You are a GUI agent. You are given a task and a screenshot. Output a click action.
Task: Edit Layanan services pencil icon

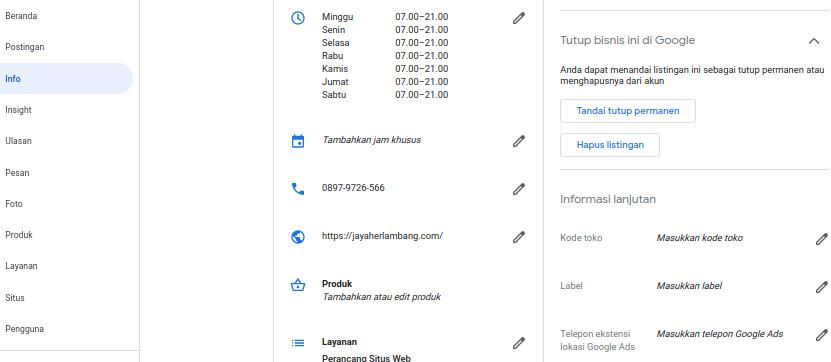[x=519, y=343]
